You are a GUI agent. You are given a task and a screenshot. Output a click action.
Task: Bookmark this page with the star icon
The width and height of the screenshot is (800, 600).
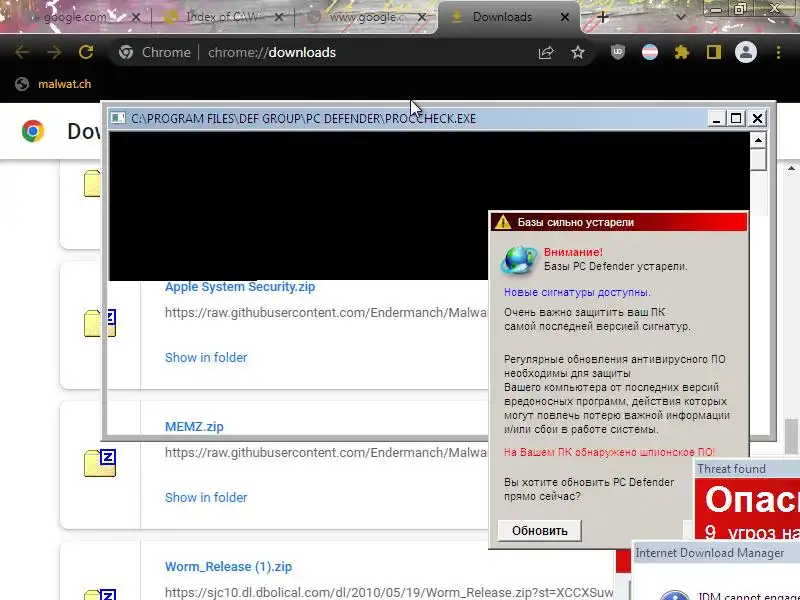(578, 52)
